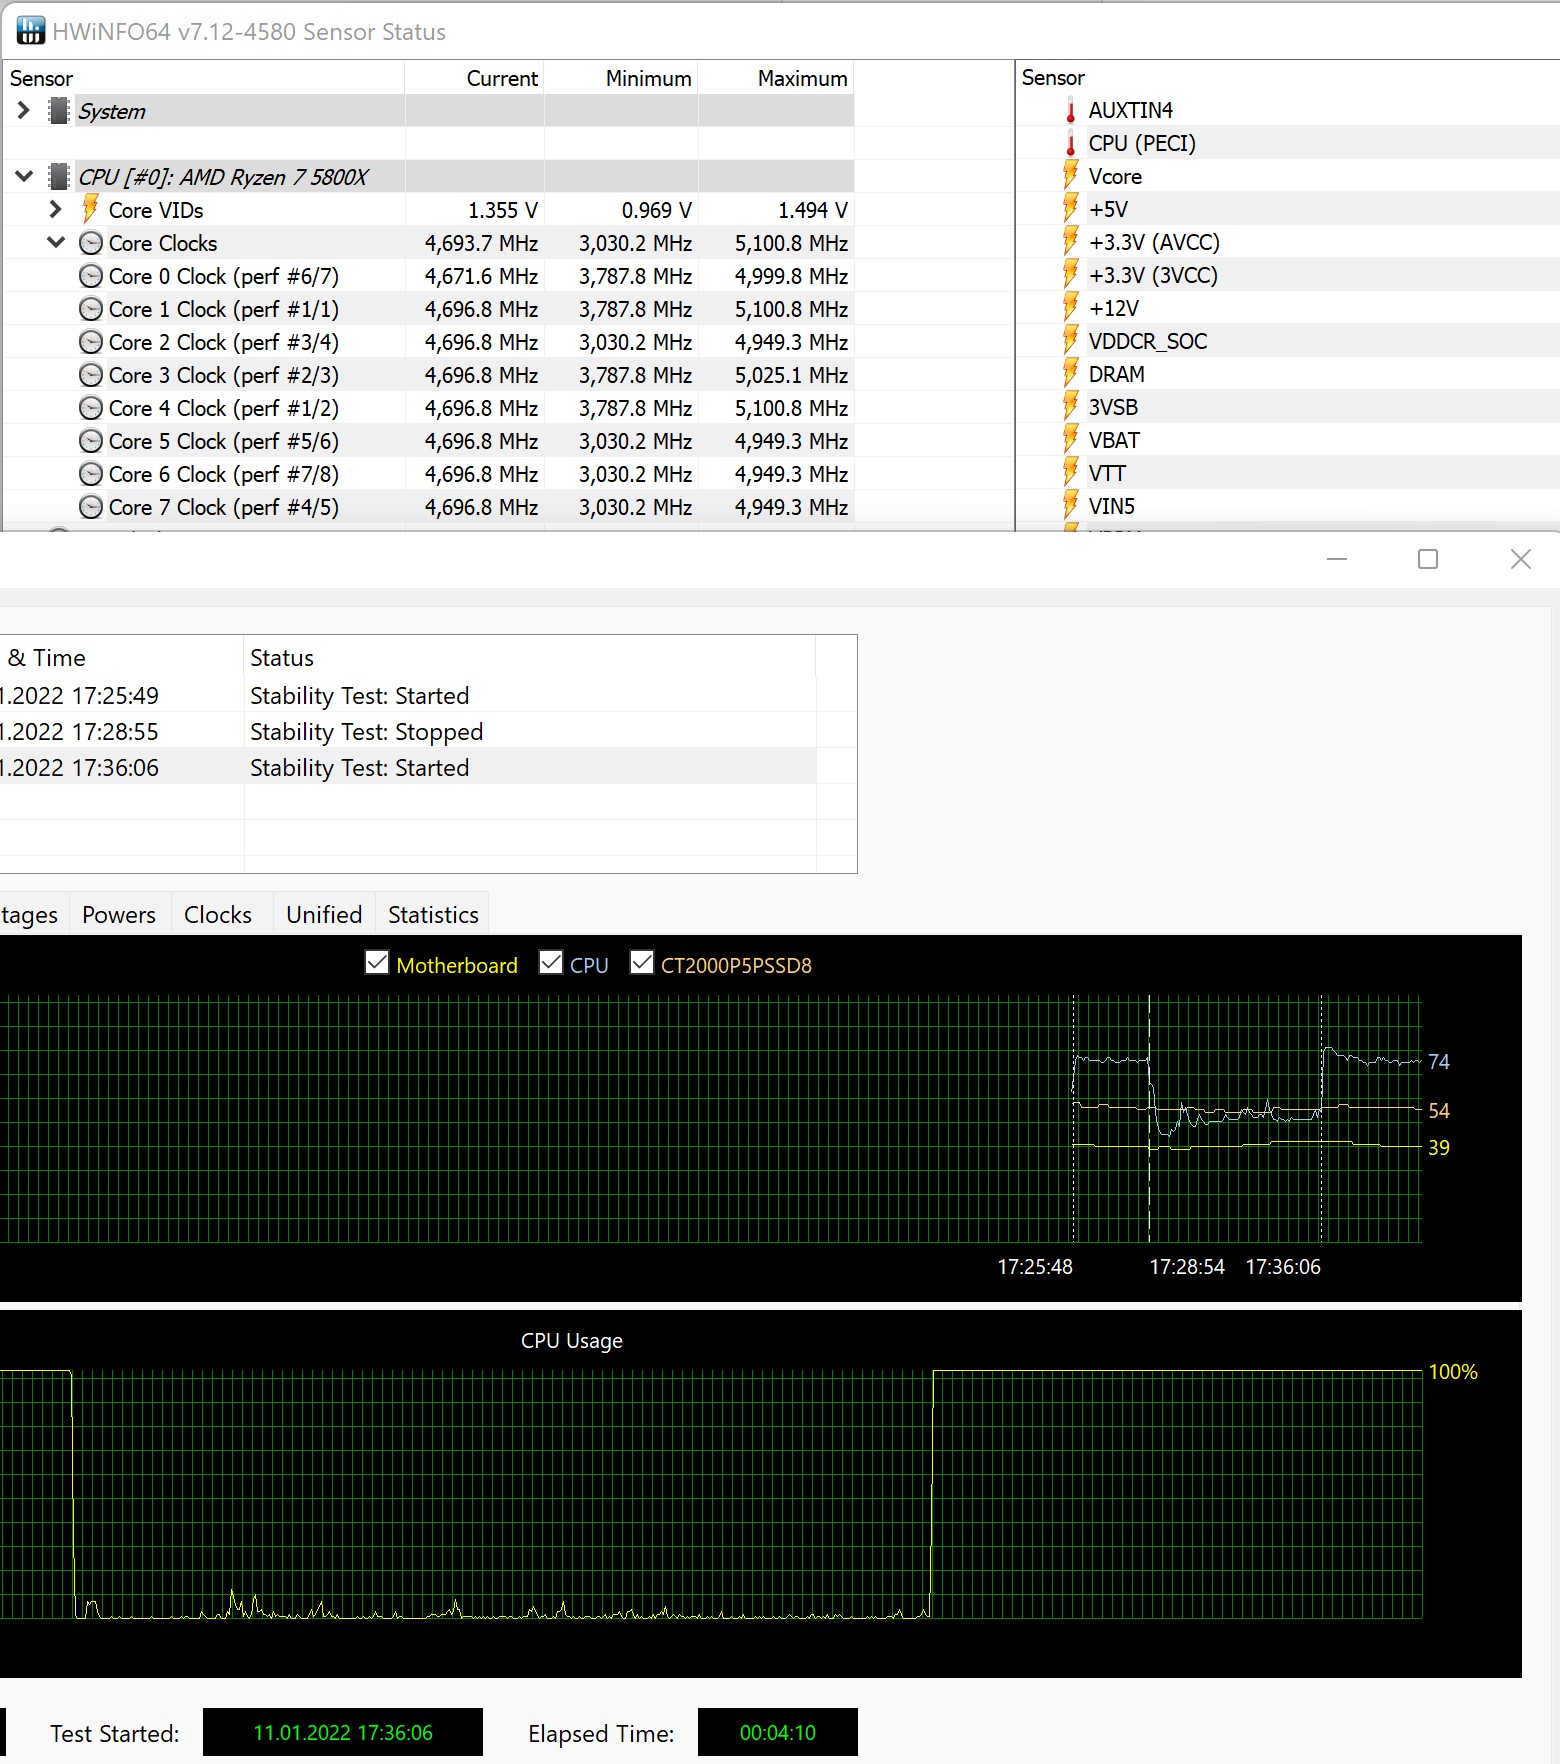Click the Maximum column header
Viewport: 1560px width, 1764px height.
(776, 78)
